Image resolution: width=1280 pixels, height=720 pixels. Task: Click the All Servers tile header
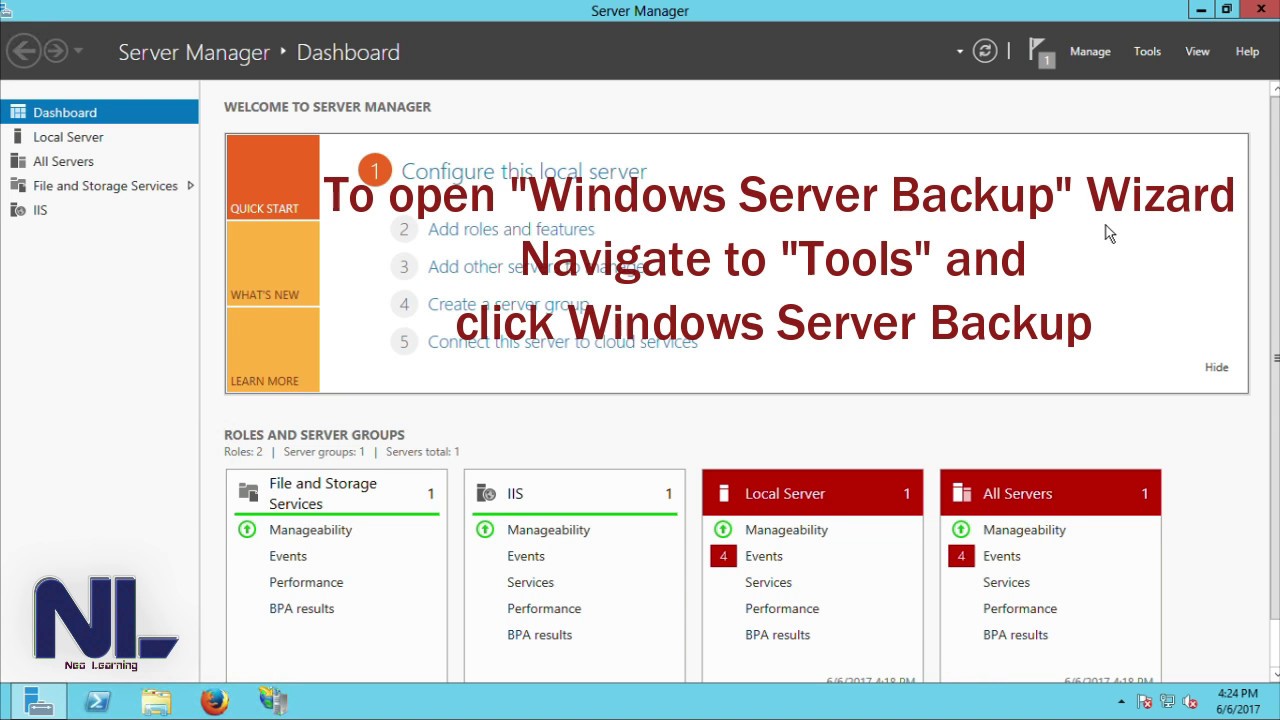coord(1050,493)
